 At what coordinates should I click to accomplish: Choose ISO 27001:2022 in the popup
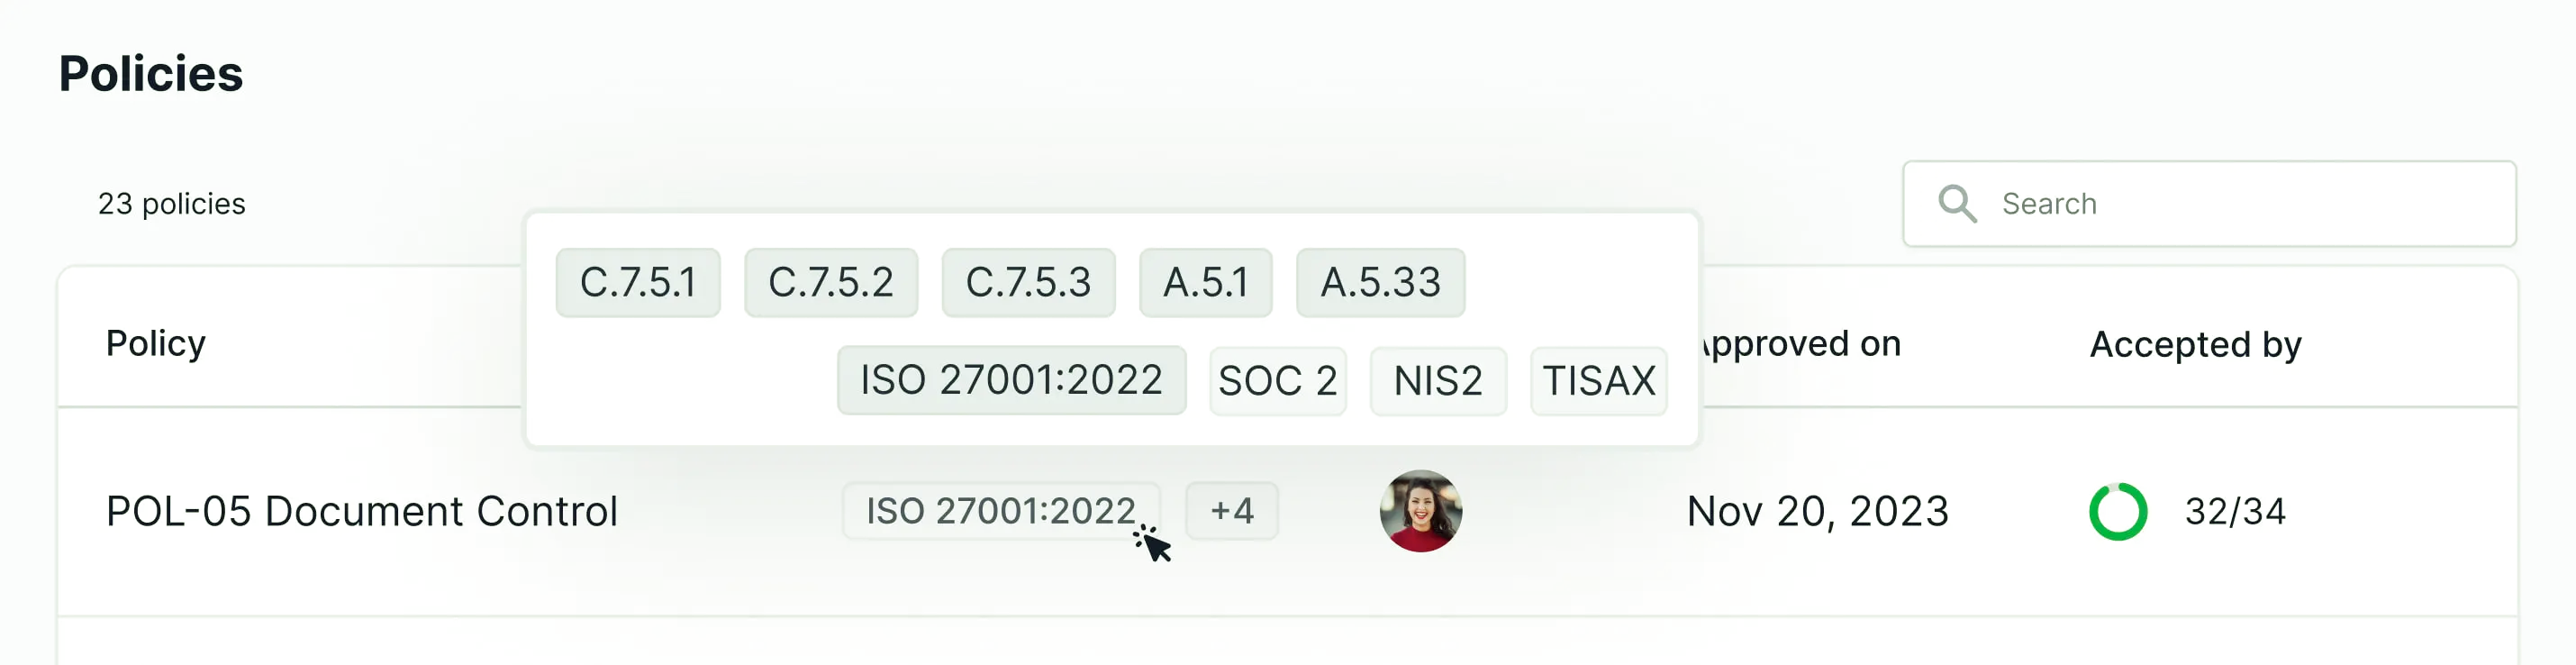click(1011, 380)
